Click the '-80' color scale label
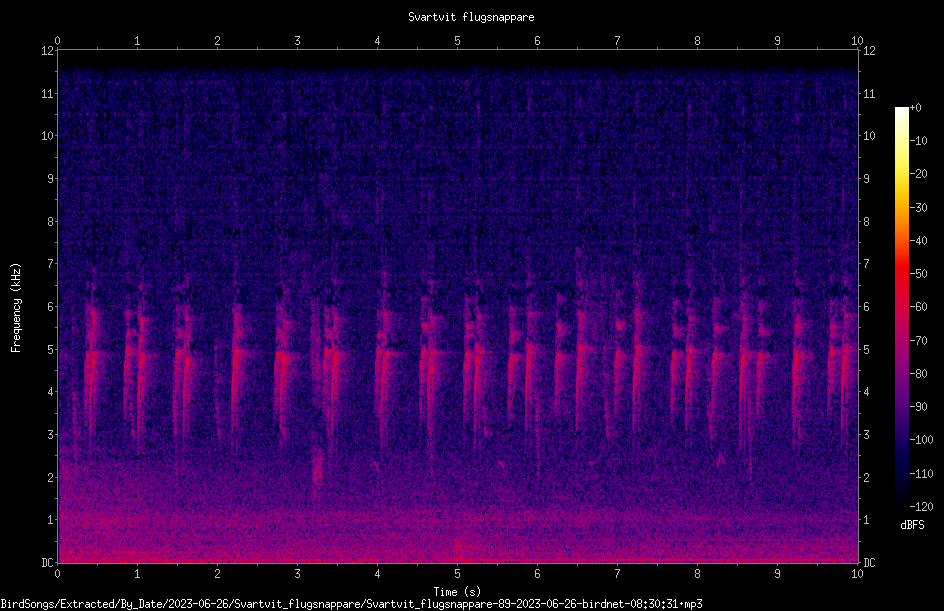 coord(918,374)
